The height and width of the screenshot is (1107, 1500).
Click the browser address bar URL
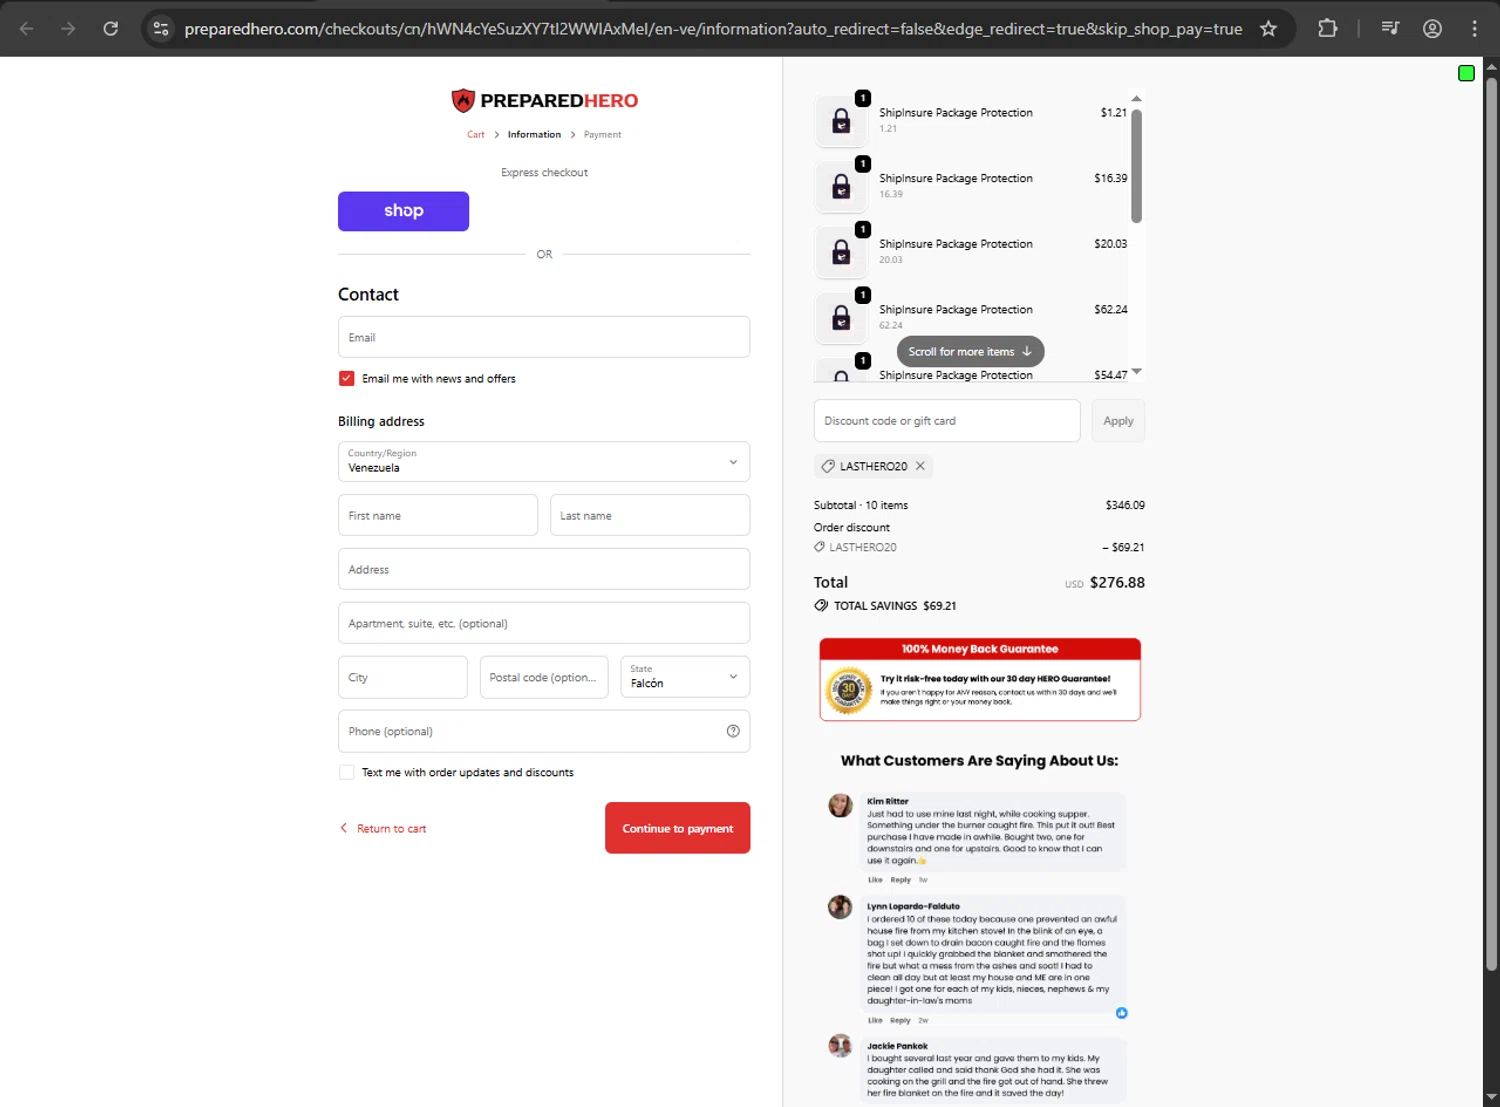[x=713, y=29]
